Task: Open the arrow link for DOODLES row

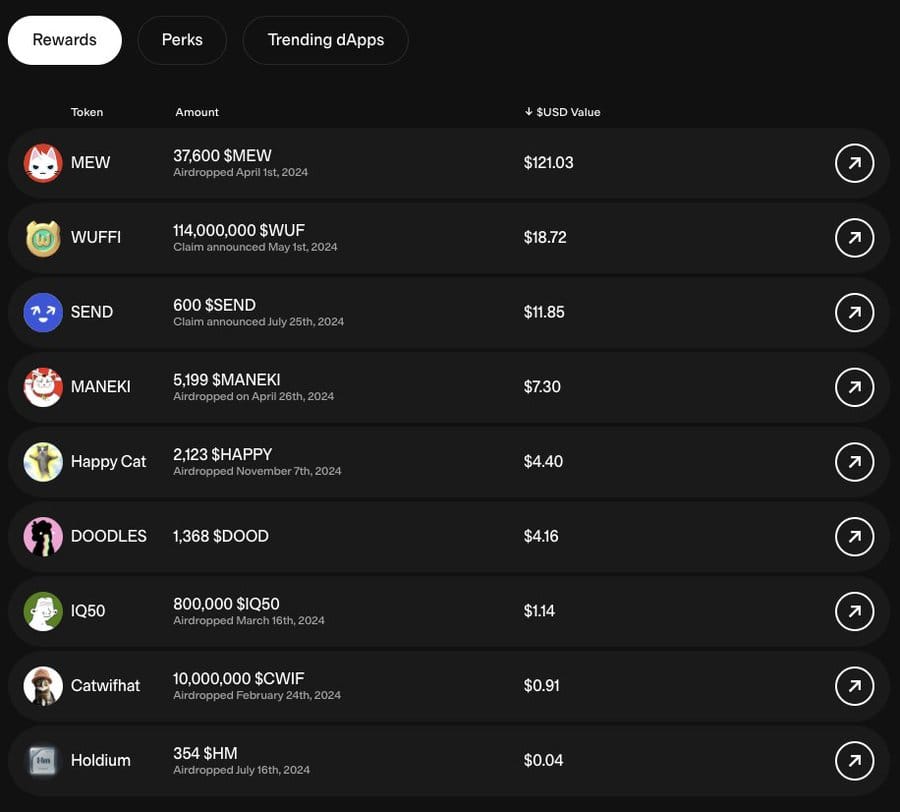Action: pyautogui.click(x=854, y=537)
